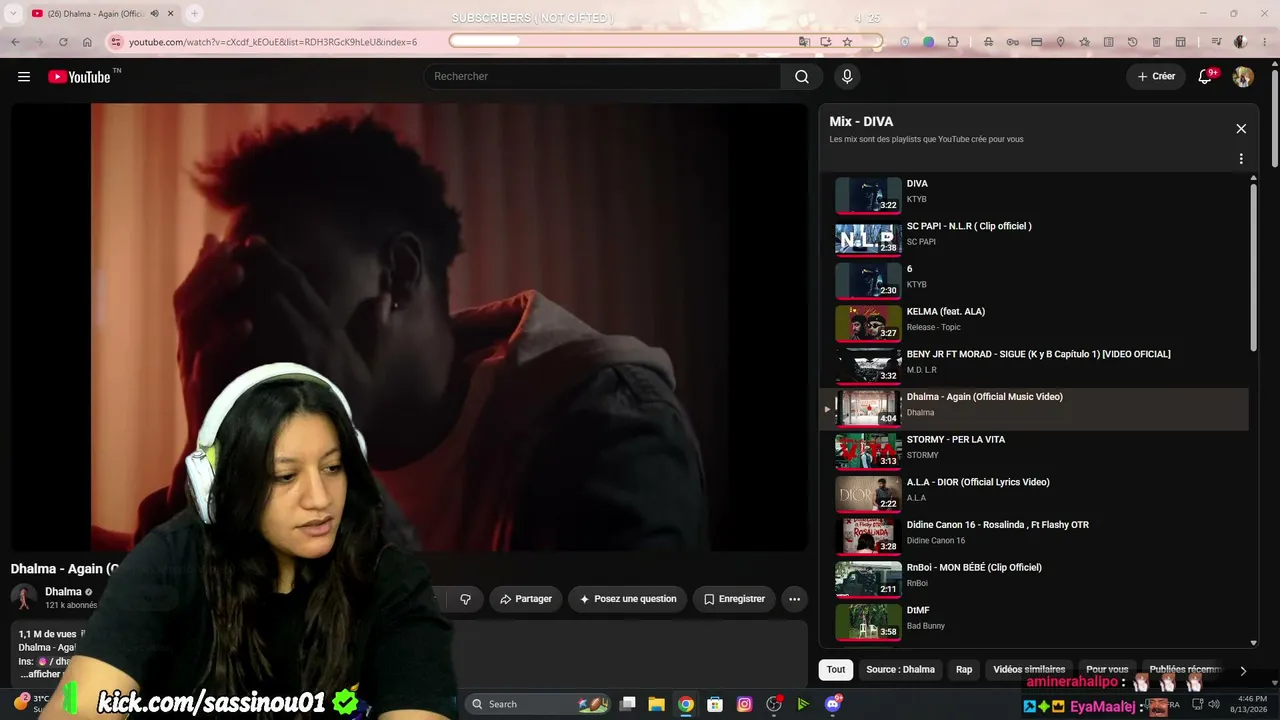Open the tab search dropdown arrow
The width and height of the screenshot is (1280, 720).
[x=13, y=14]
